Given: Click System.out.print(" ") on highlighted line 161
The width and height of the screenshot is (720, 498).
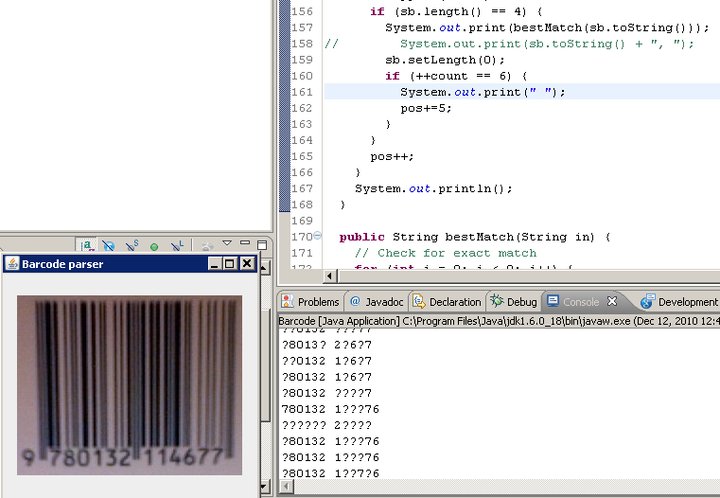Looking at the screenshot, I should point(483,92).
